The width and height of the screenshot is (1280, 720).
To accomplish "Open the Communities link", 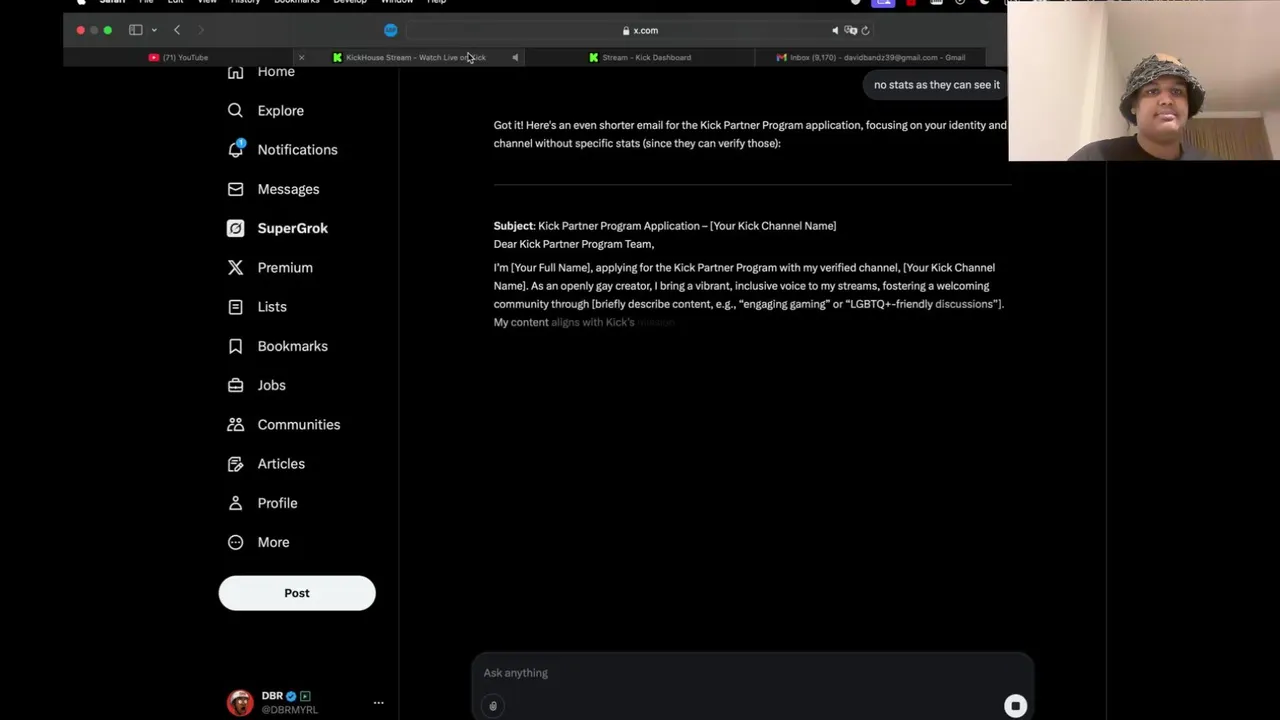I will 299,425.
